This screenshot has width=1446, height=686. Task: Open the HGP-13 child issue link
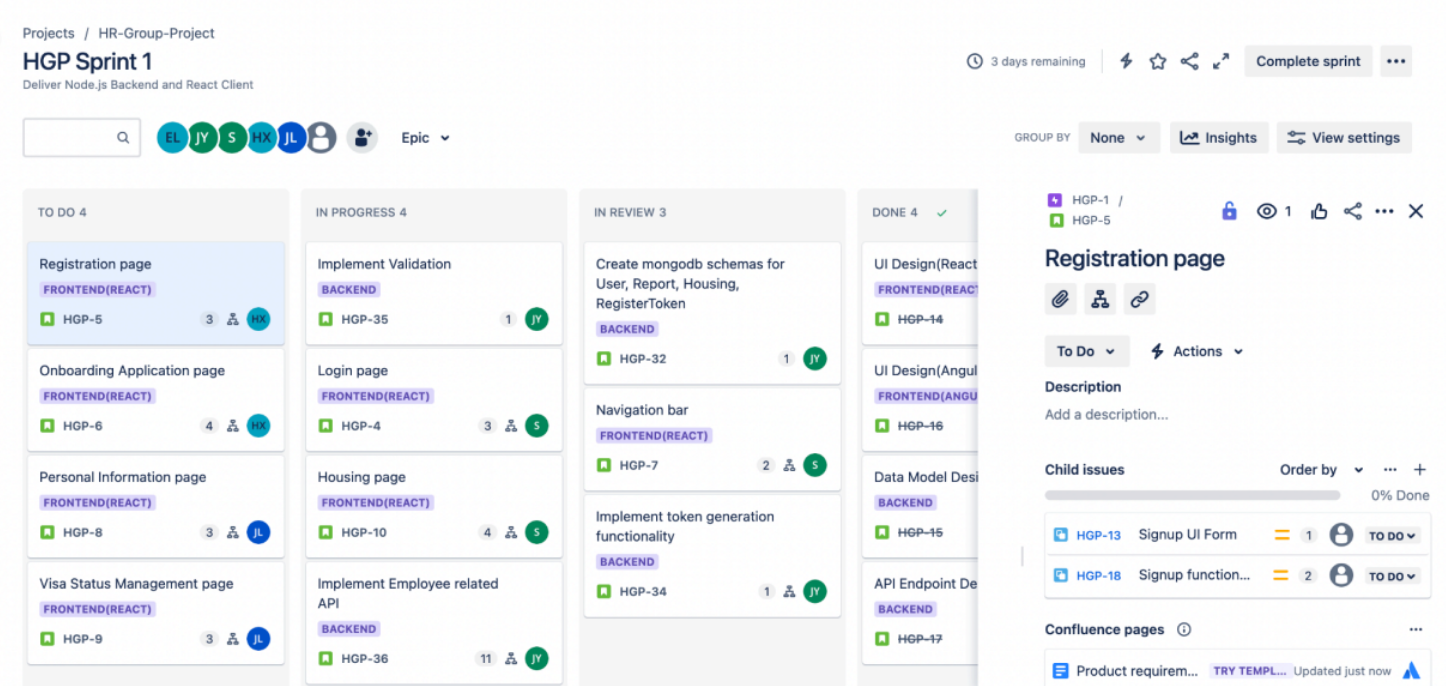tap(1098, 535)
